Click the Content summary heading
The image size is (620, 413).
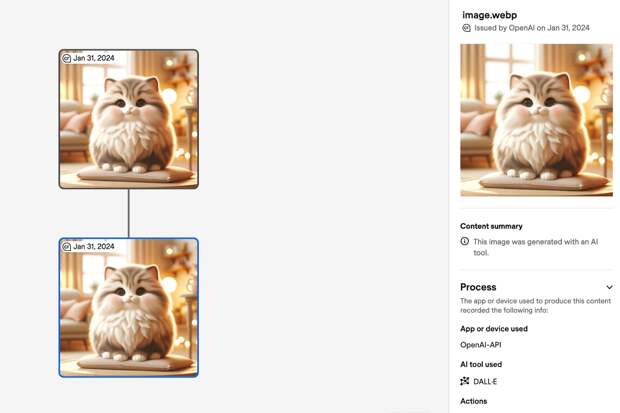point(491,226)
